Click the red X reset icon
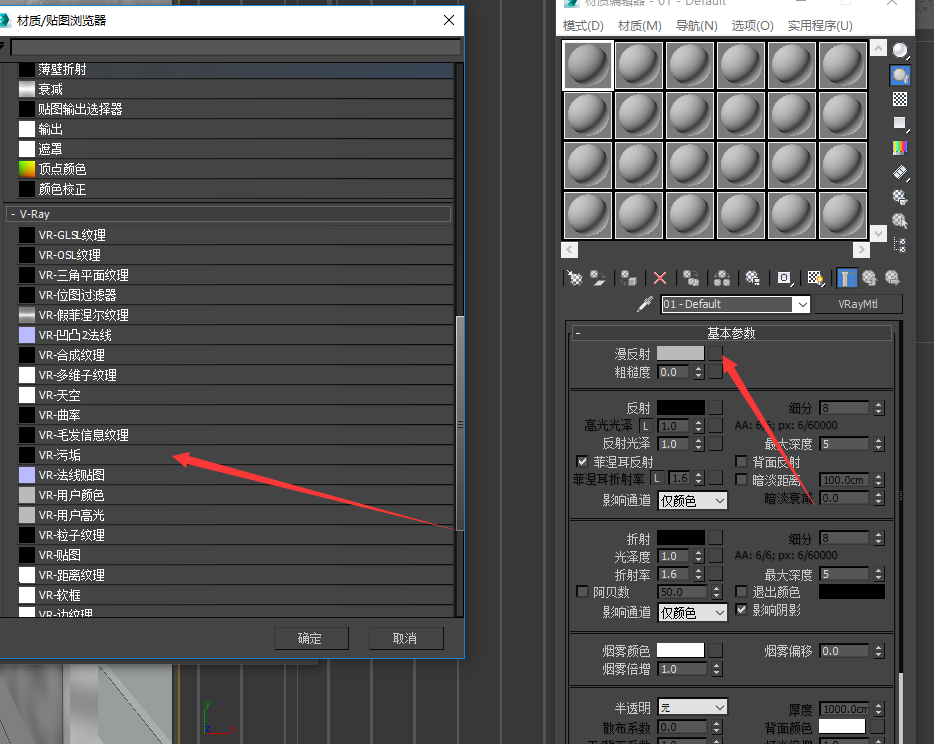Image resolution: width=934 pixels, height=744 pixels. (660, 278)
